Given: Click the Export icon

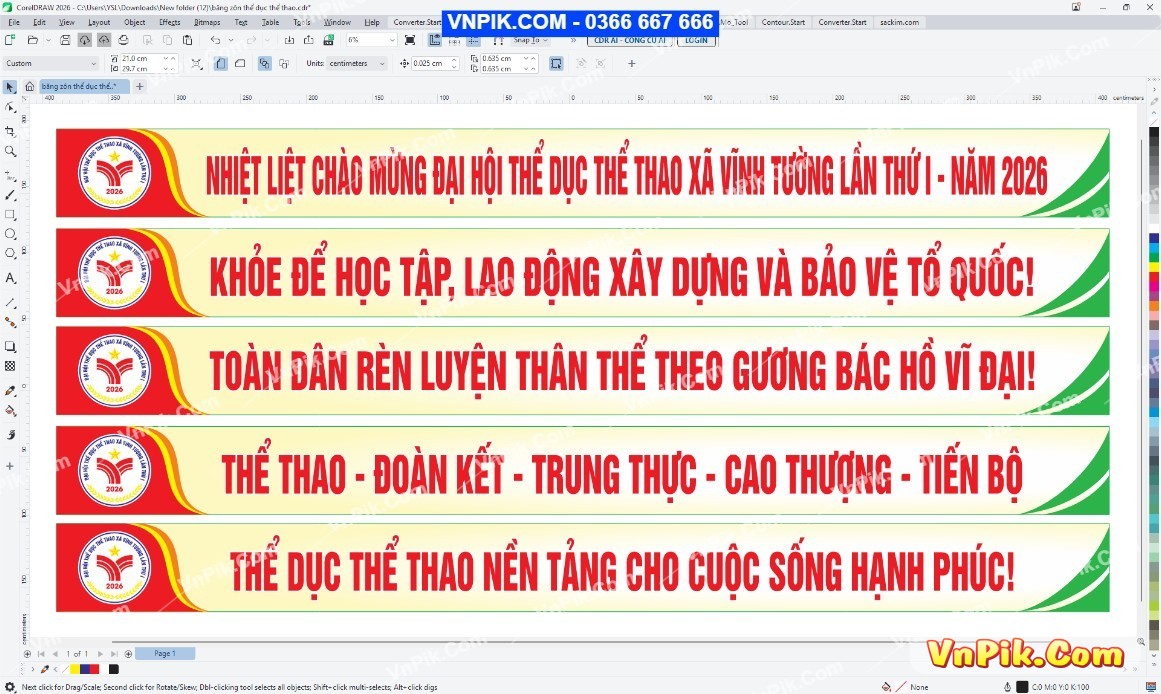Looking at the screenshot, I should (x=309, y=40).
